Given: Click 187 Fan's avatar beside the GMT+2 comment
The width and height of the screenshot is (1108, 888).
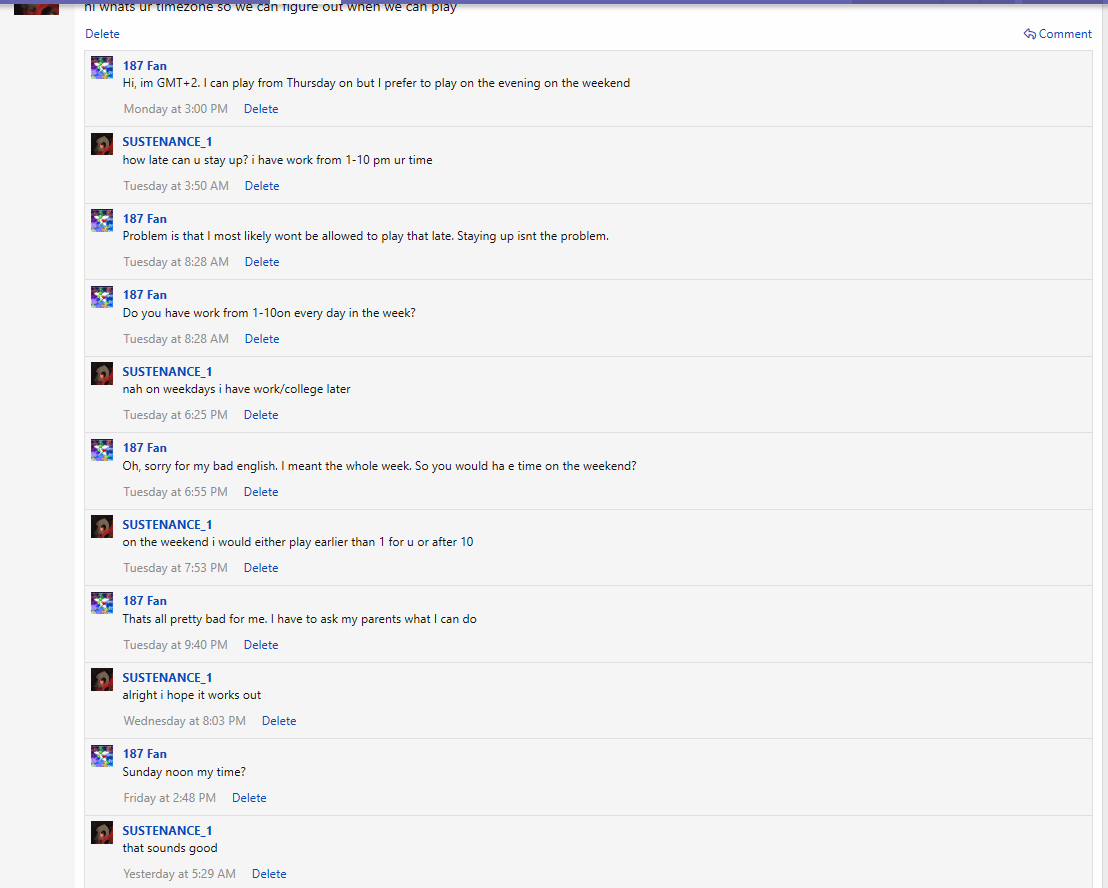Looking at the screenshot, I should 102,68.
